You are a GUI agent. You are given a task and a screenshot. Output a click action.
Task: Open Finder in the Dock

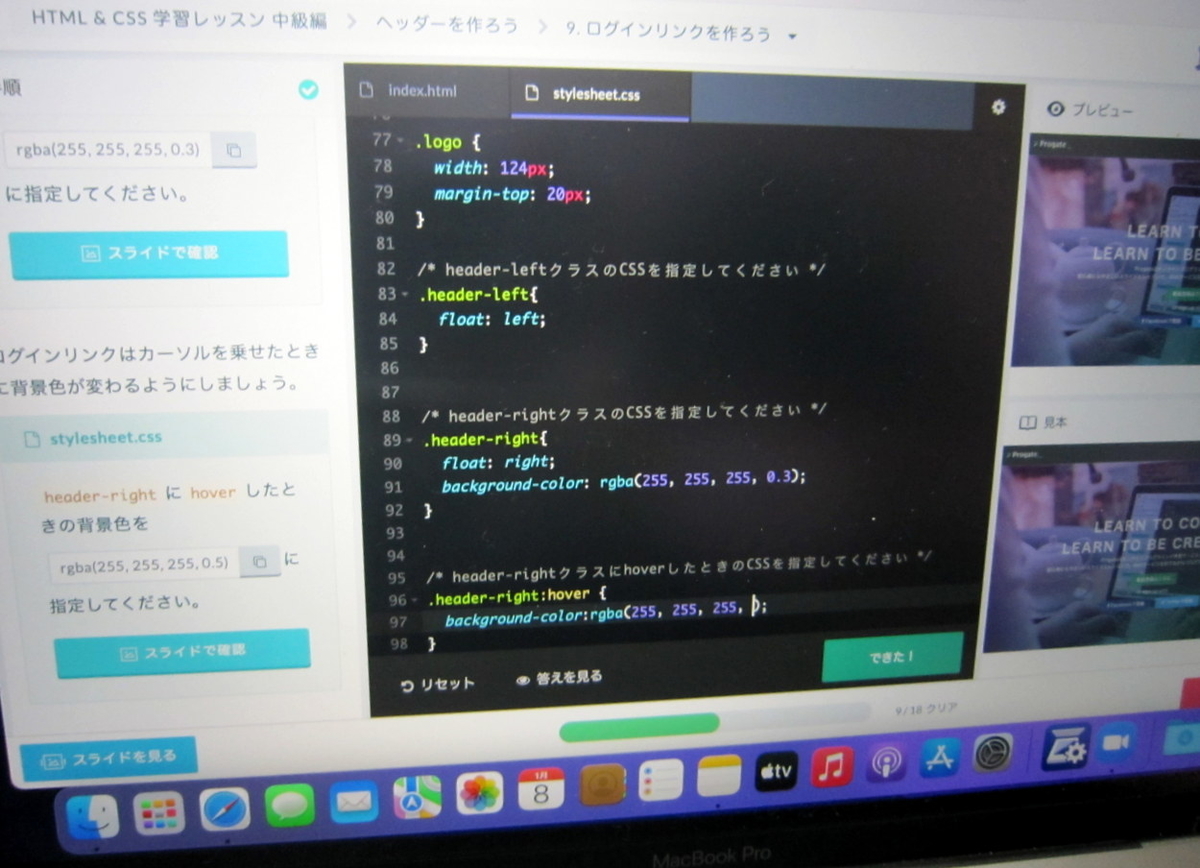(x=92, y=817)
